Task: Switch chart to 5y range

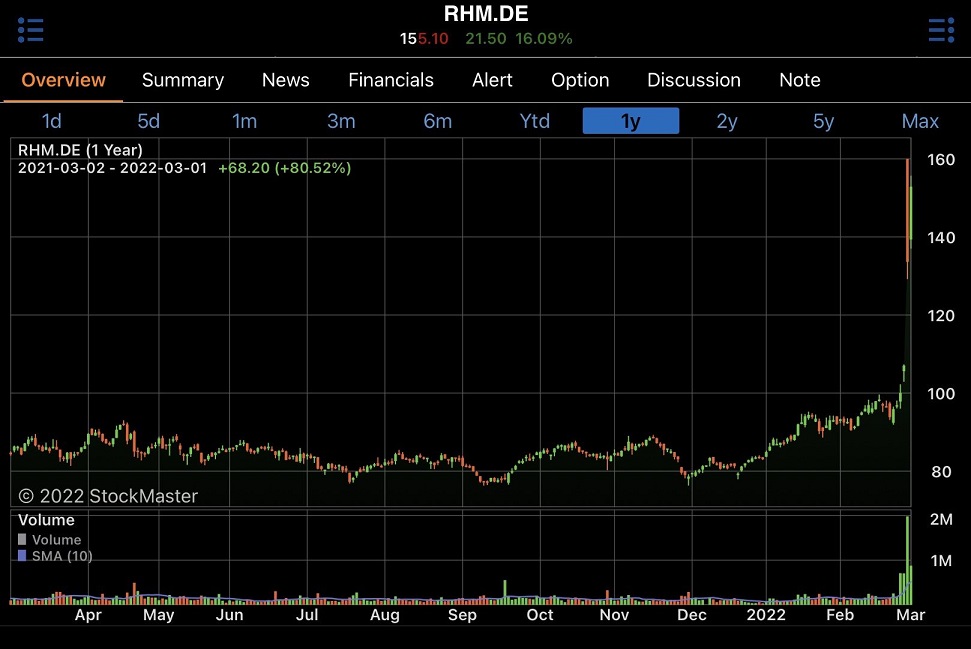Action: 824,121
